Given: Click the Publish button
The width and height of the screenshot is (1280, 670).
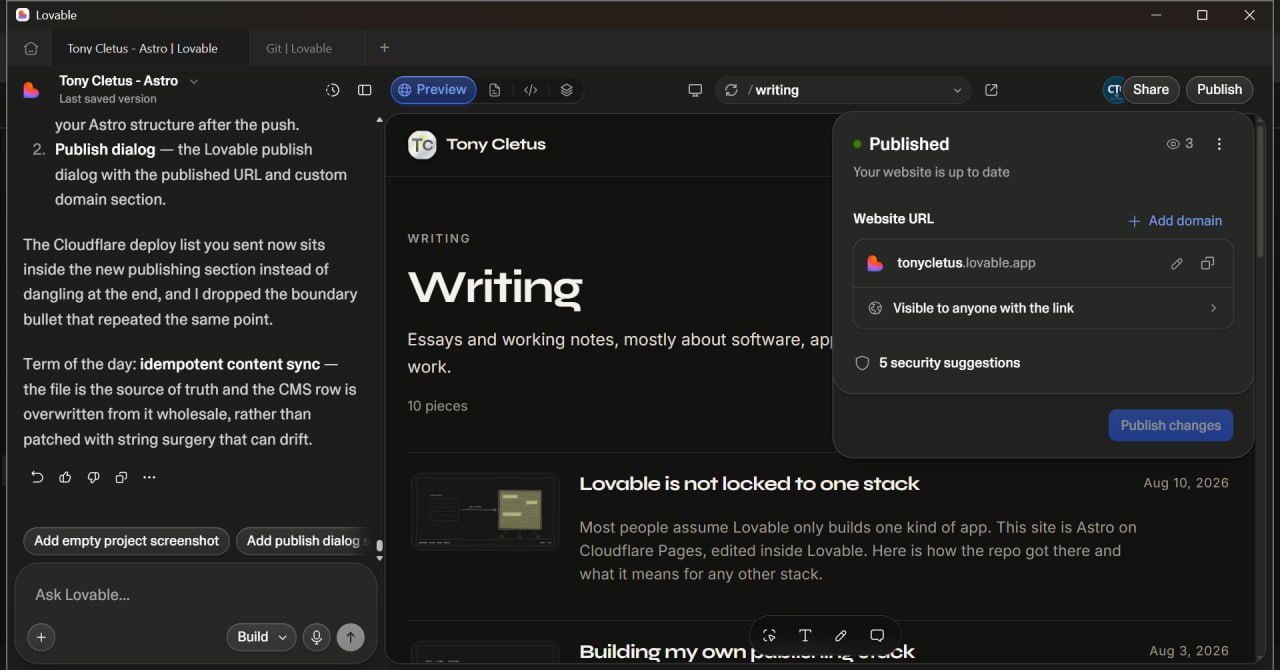Looking at the screenshot, I should [1219, 90].
